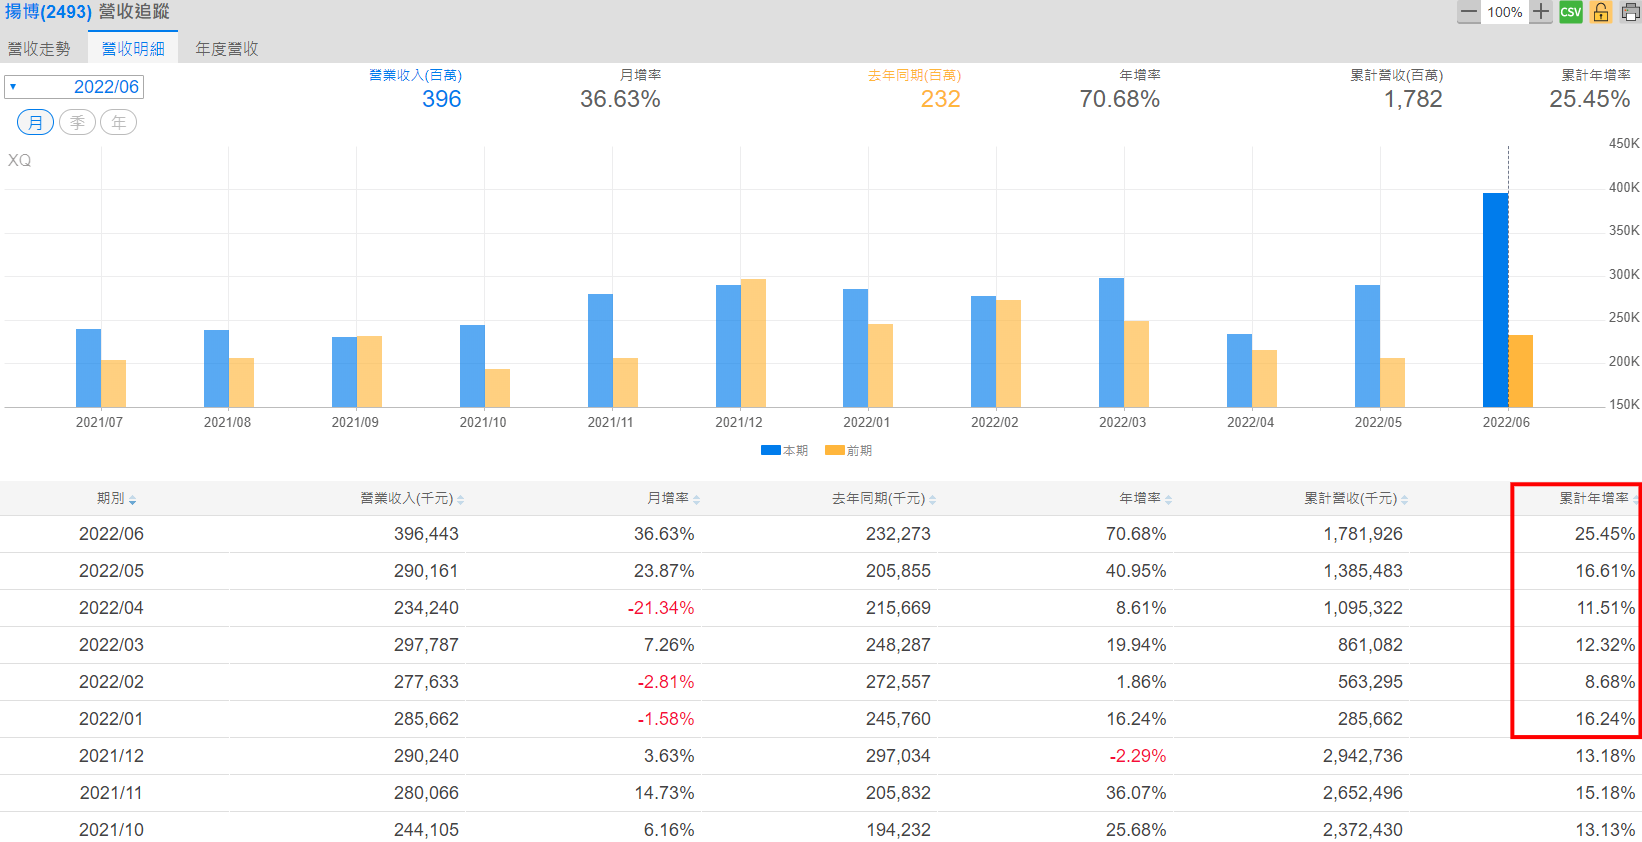Viewport: 1642px width, 842px height.
Task: Click the summary 累計營收 value 1,782
Action: click(1413, 99)
